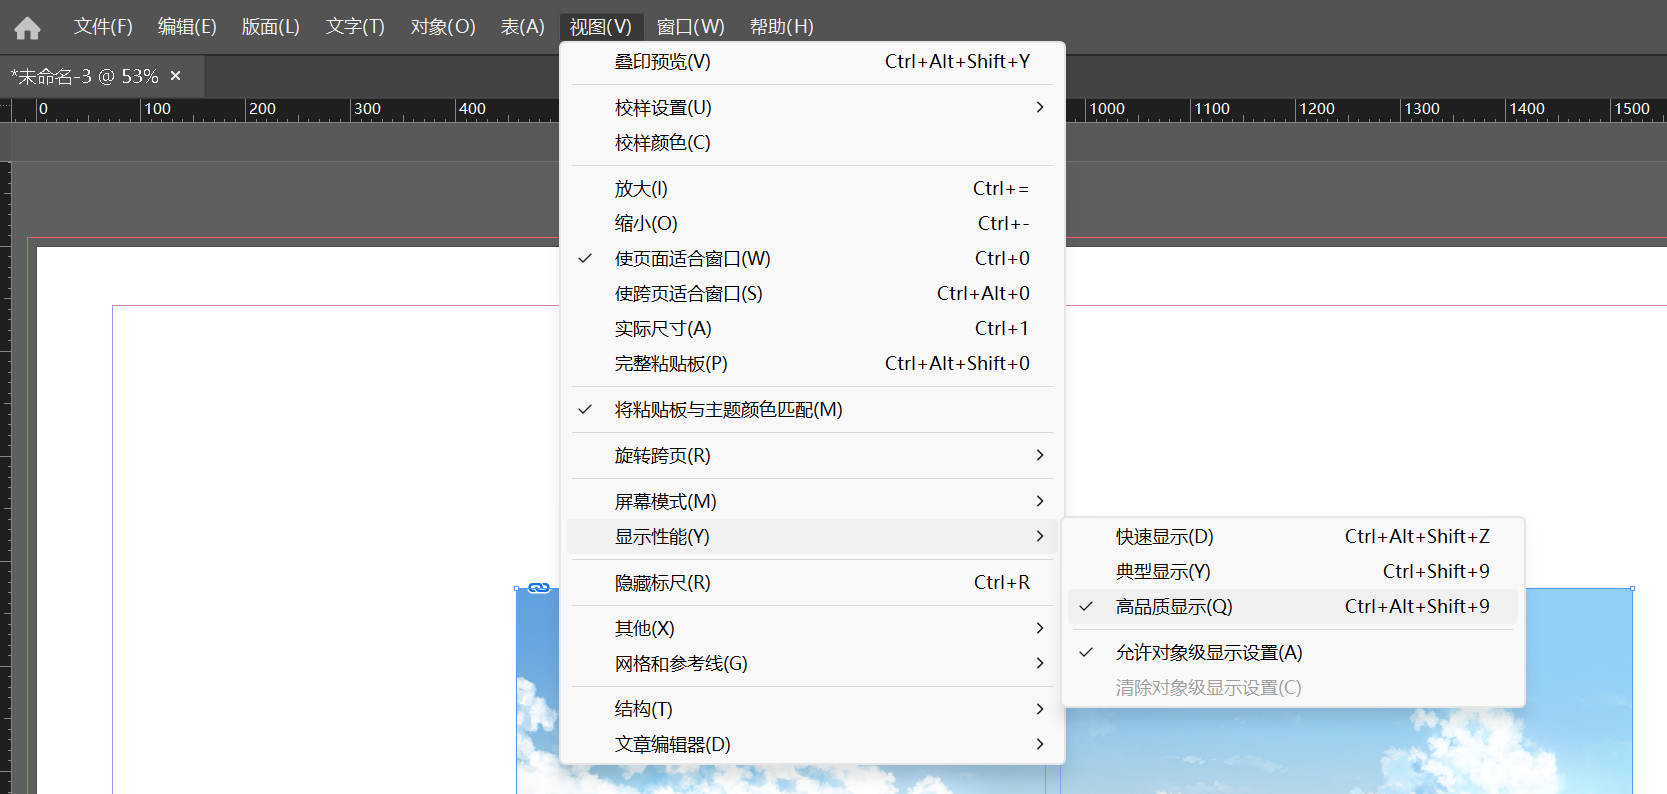This screenshot has width=1667, height=794.
Task: Open the 窗口(W) menu
Action: [x=690, y=27]
